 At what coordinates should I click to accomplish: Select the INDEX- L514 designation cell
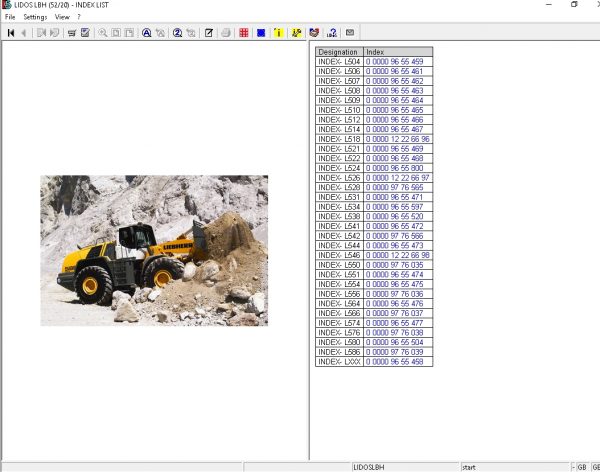coord(339,129)
